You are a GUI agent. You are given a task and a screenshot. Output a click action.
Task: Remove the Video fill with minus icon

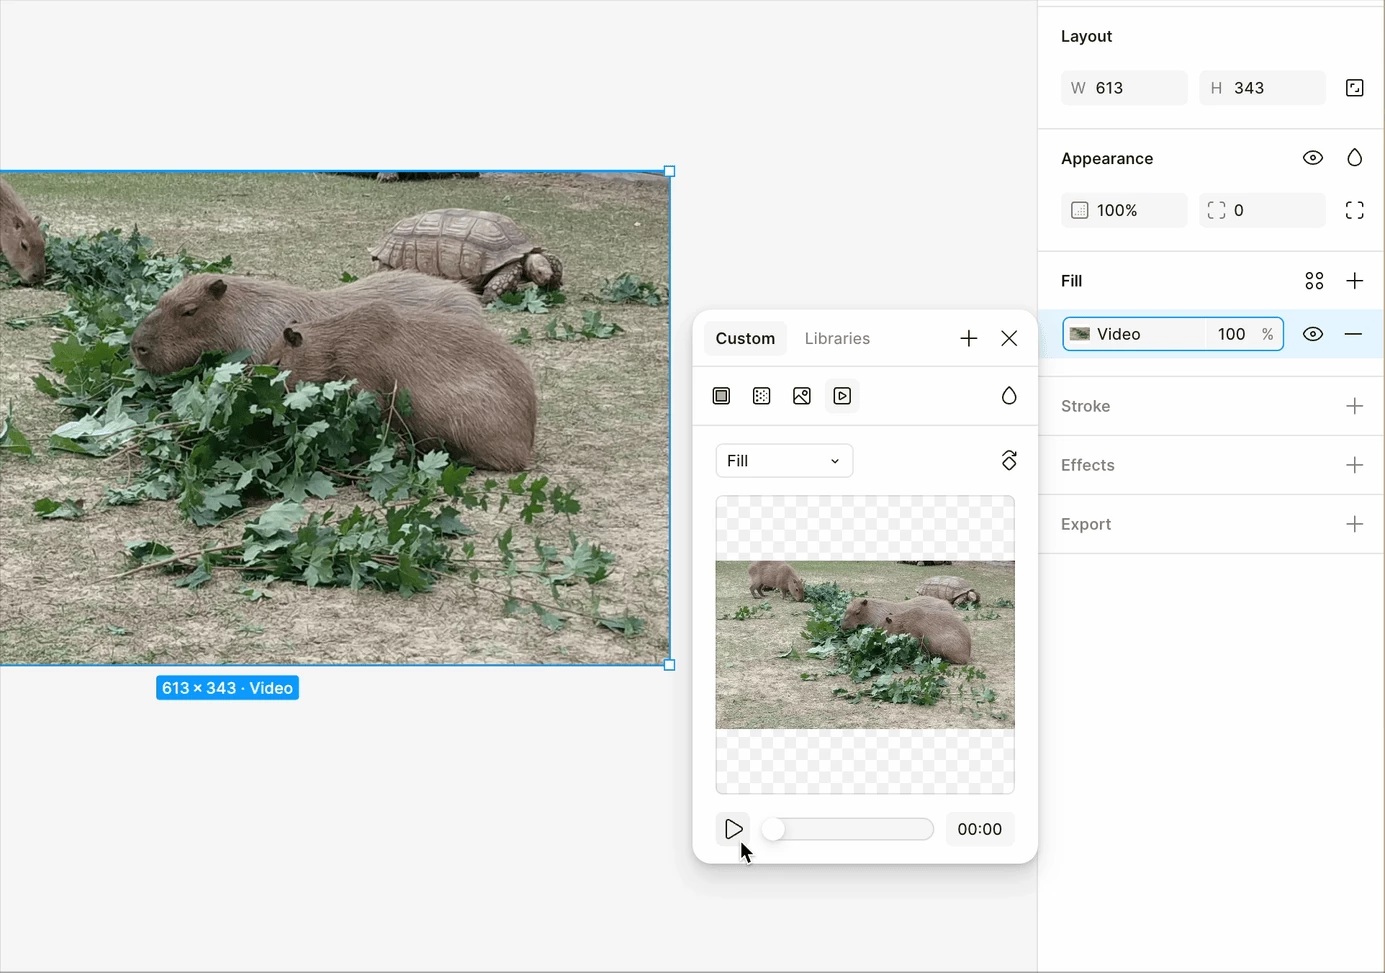[1353, 334]
